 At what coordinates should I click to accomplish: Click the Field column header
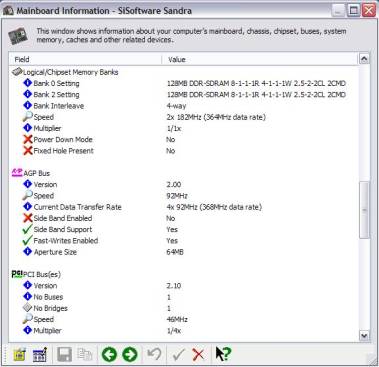pyautogui.click(x=85, y=59)
